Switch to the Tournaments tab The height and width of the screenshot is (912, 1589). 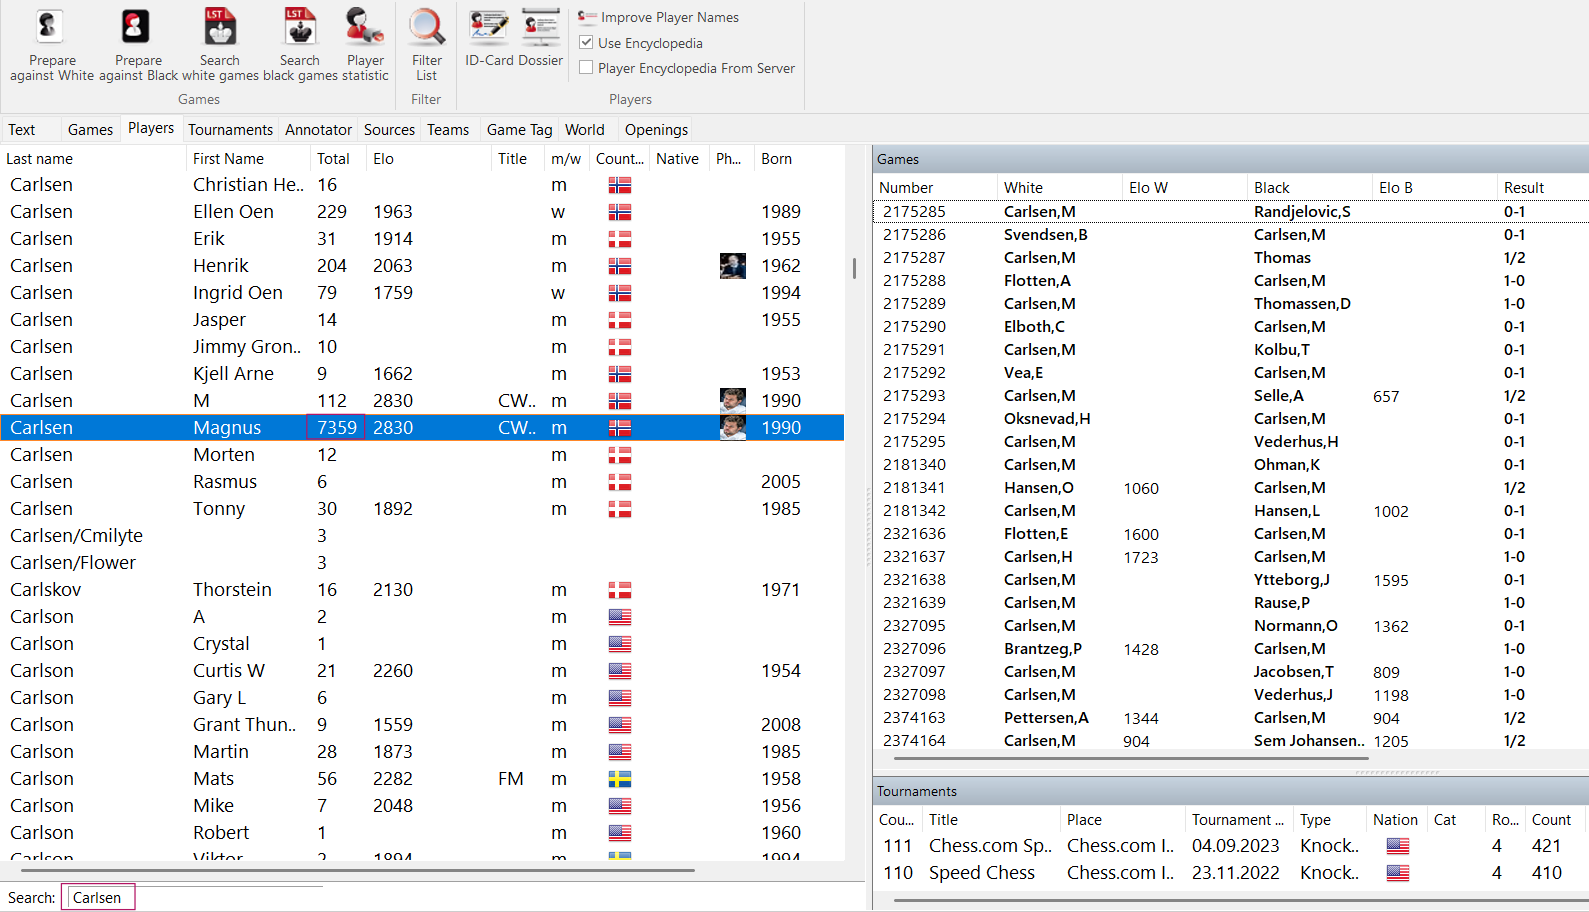pos(230,130)
